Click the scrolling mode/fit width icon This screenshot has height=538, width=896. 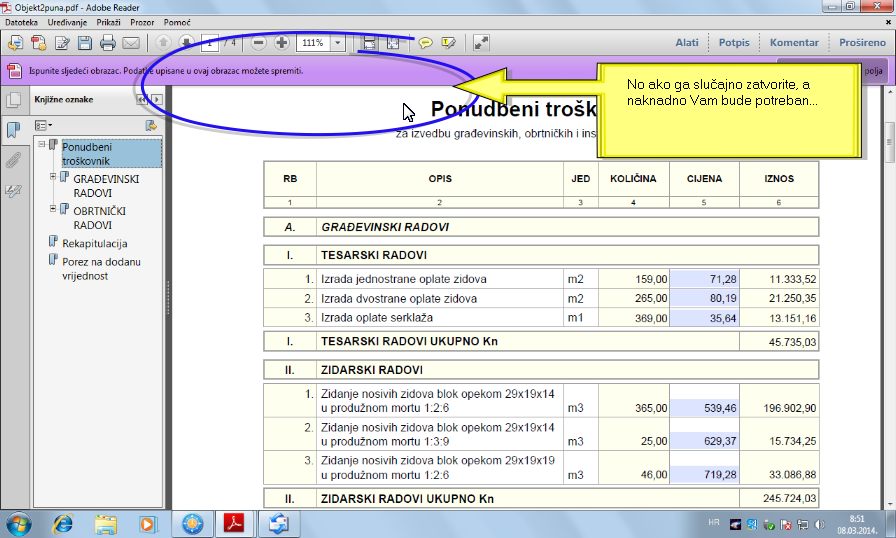(369, 43)
